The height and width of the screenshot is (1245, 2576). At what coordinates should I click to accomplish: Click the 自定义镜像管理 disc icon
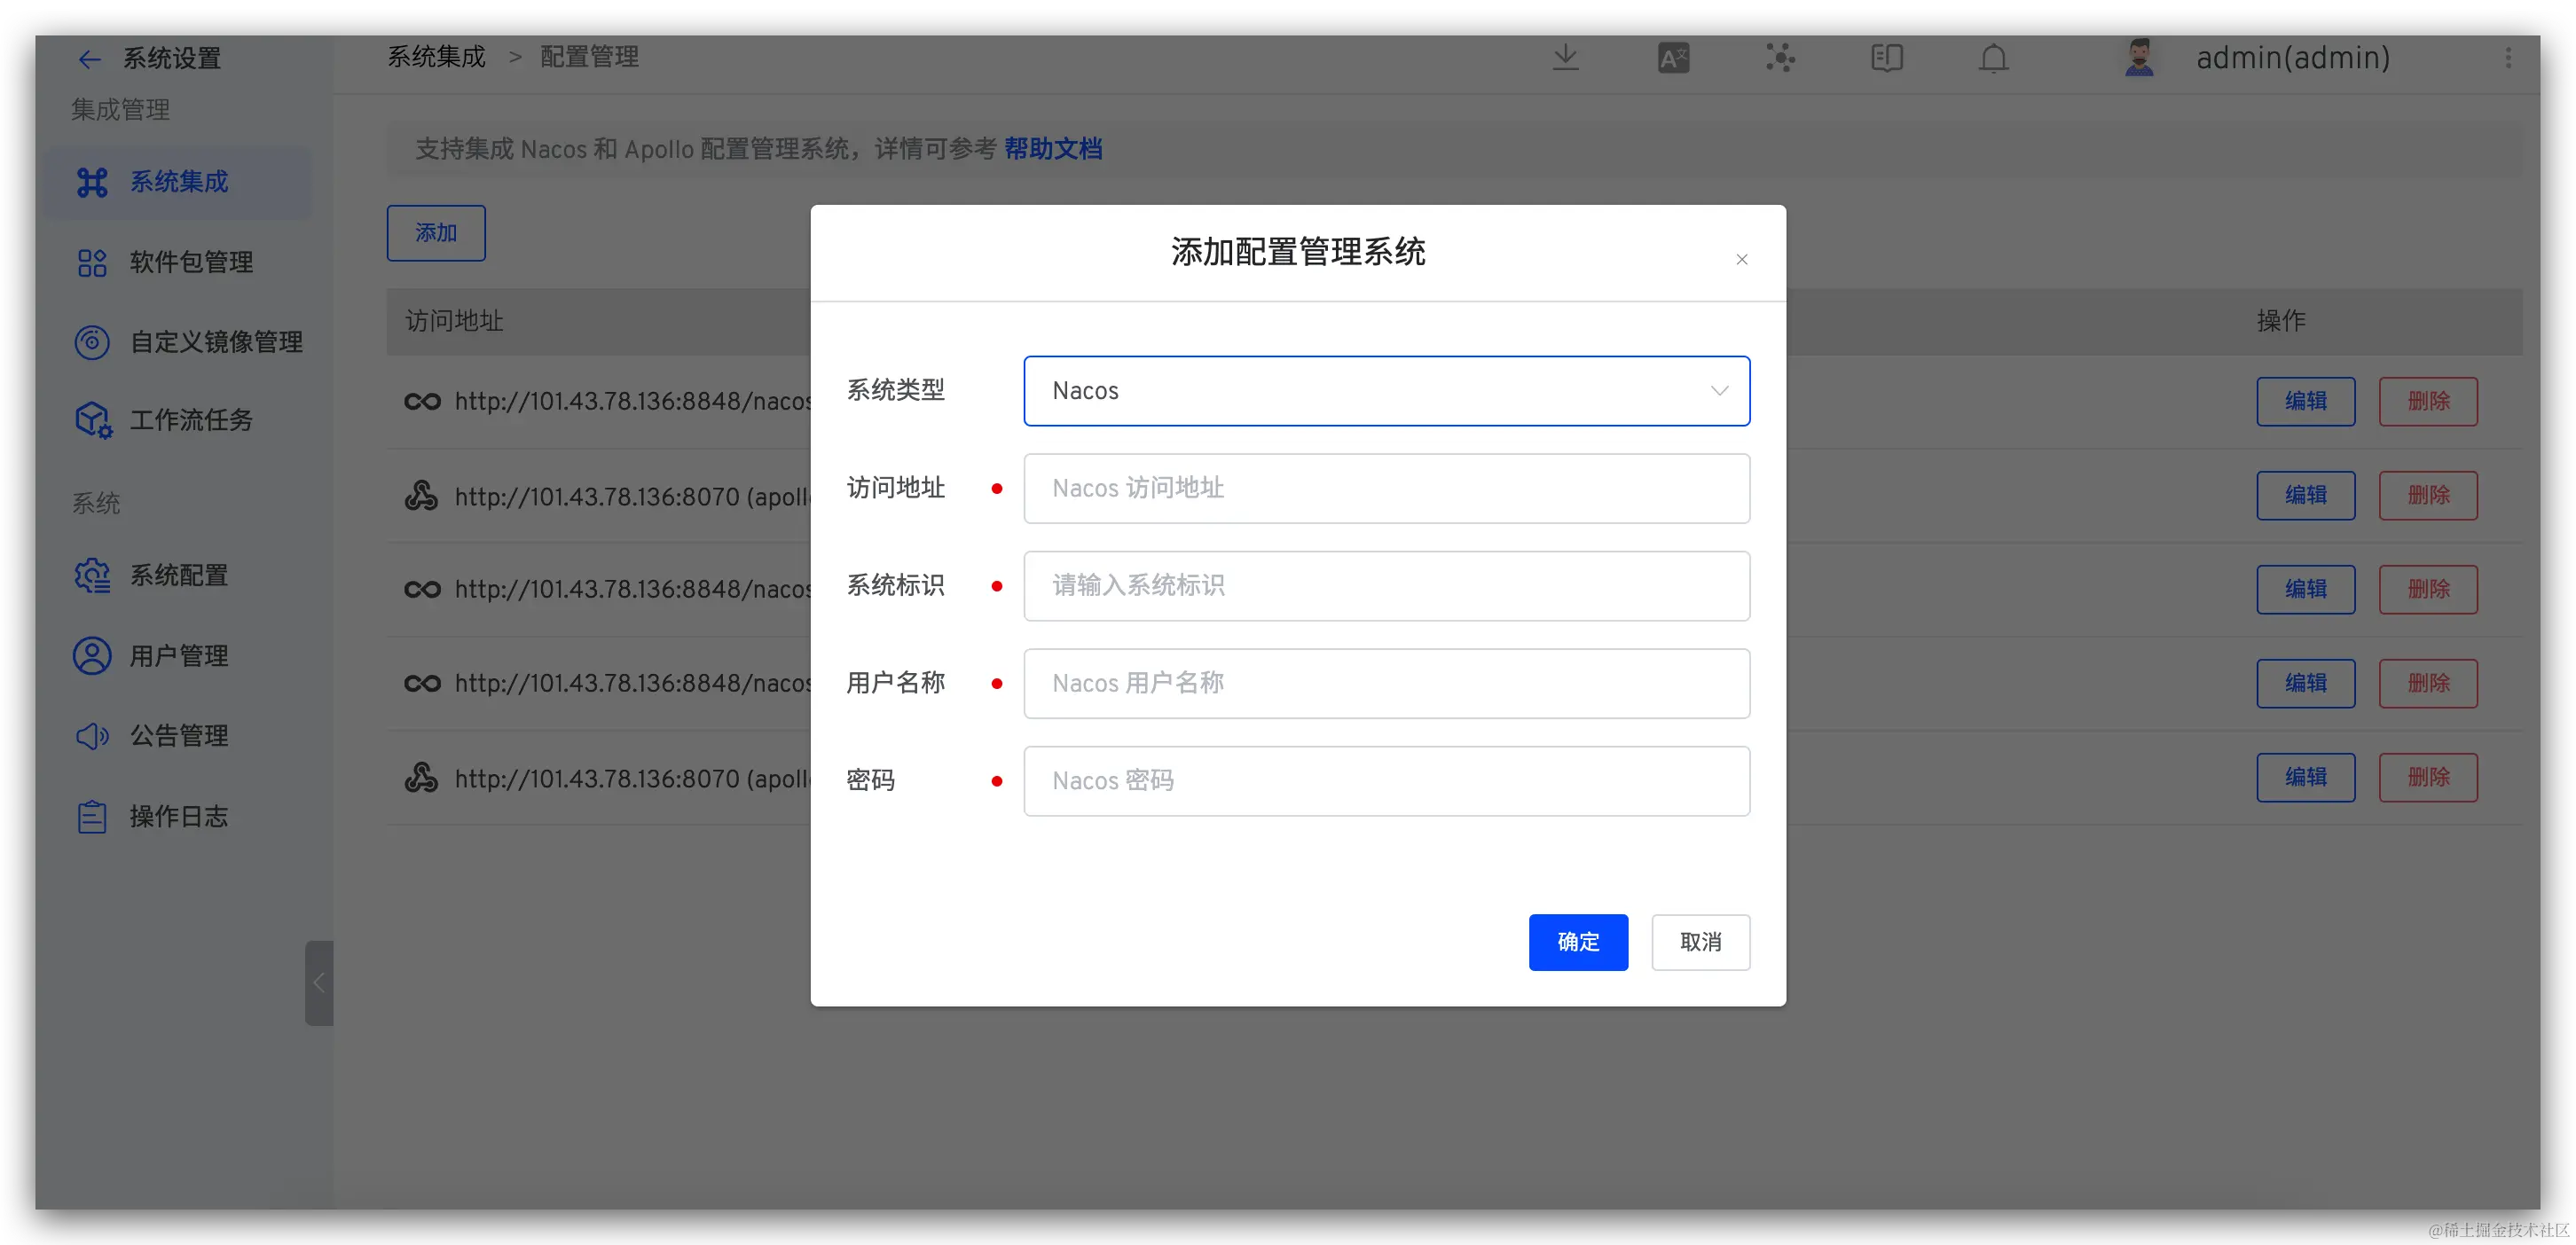coord(92,342)
